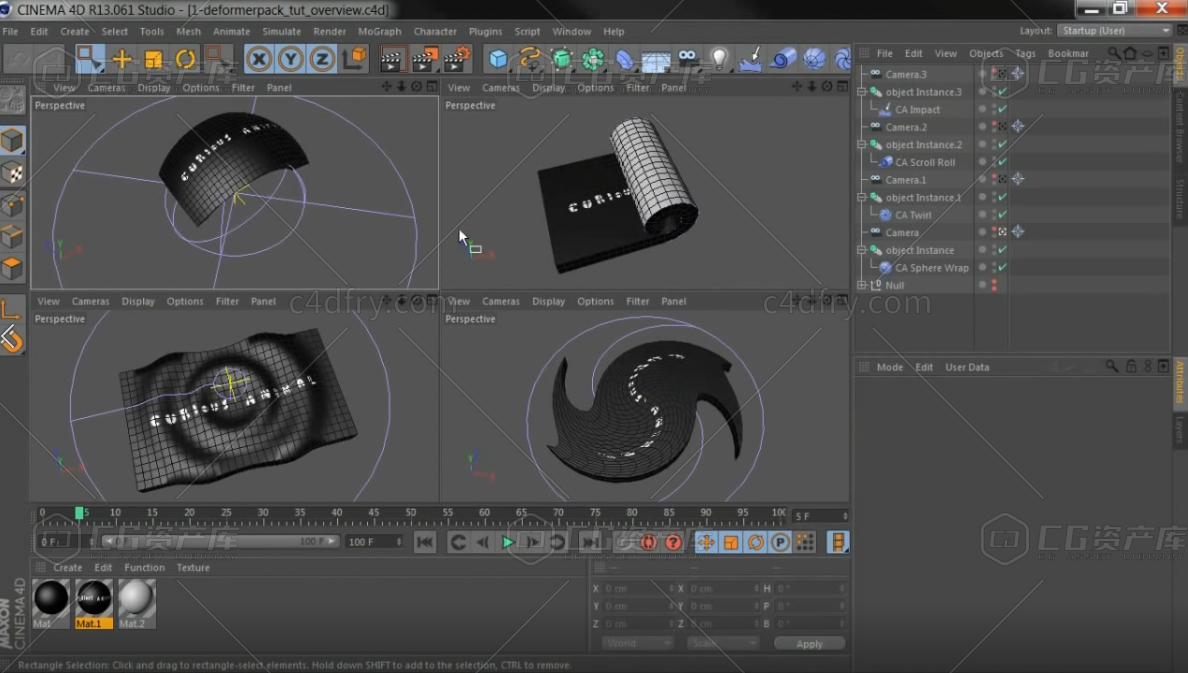Select Camera.2 in object tree

[x=905, y=127]
